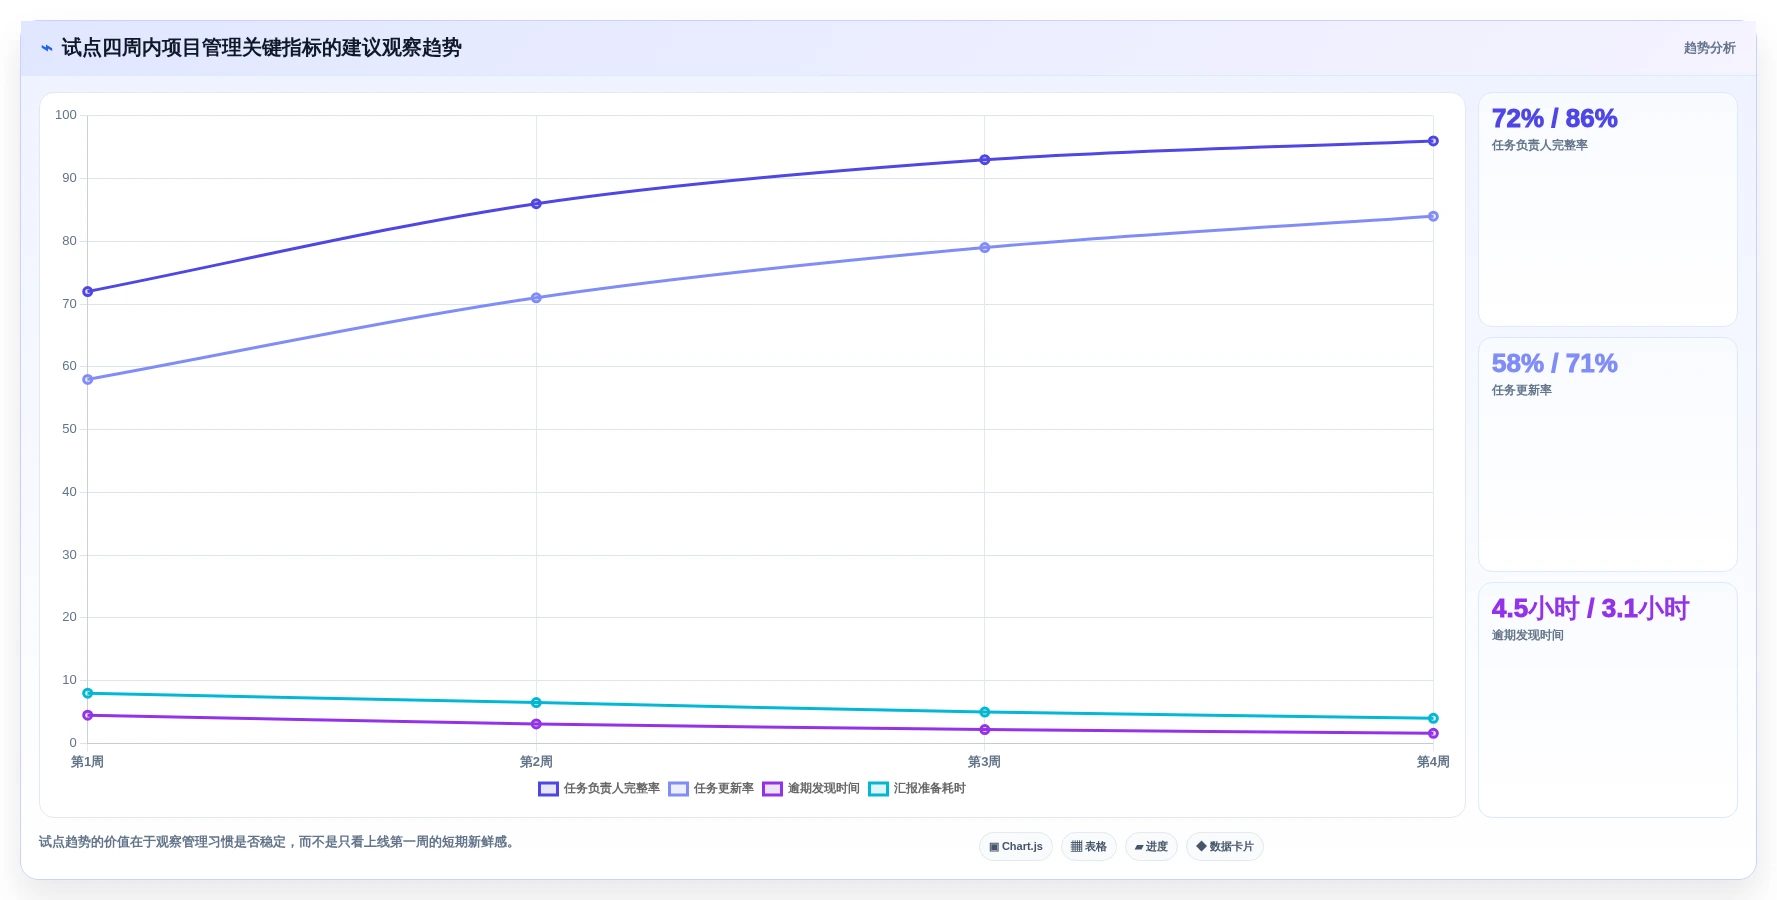
Task: Click 逾期发现时间 data point at 第3周
Action: (x=985, y=729)
